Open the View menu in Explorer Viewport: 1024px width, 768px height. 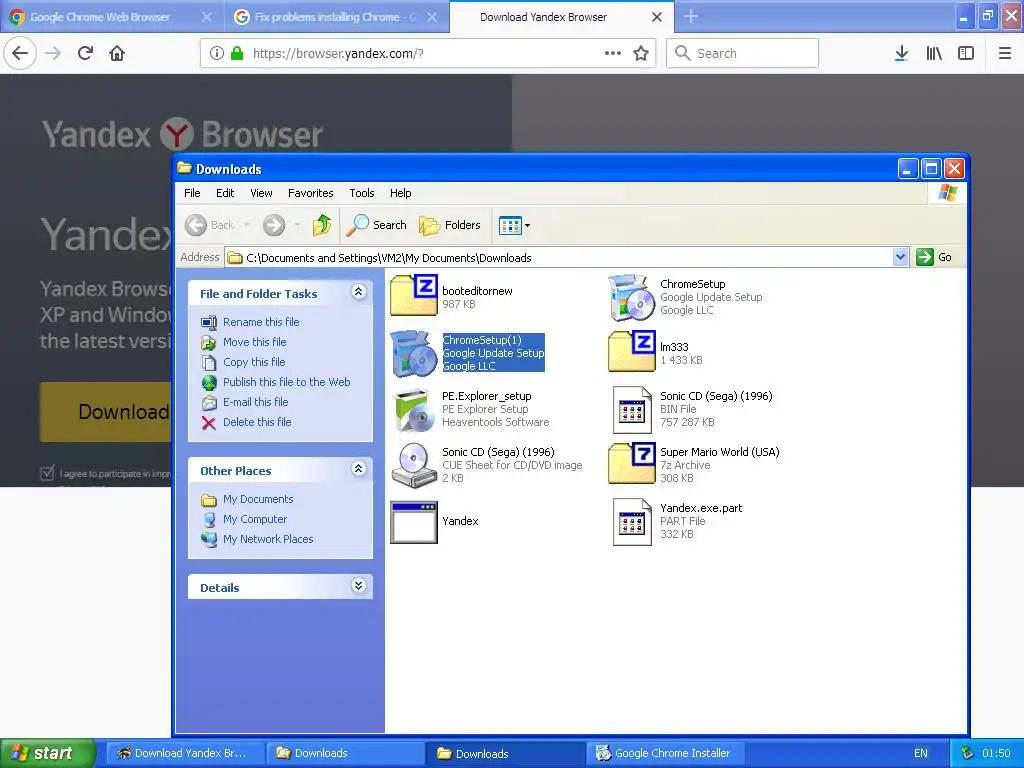coord(261,193)
